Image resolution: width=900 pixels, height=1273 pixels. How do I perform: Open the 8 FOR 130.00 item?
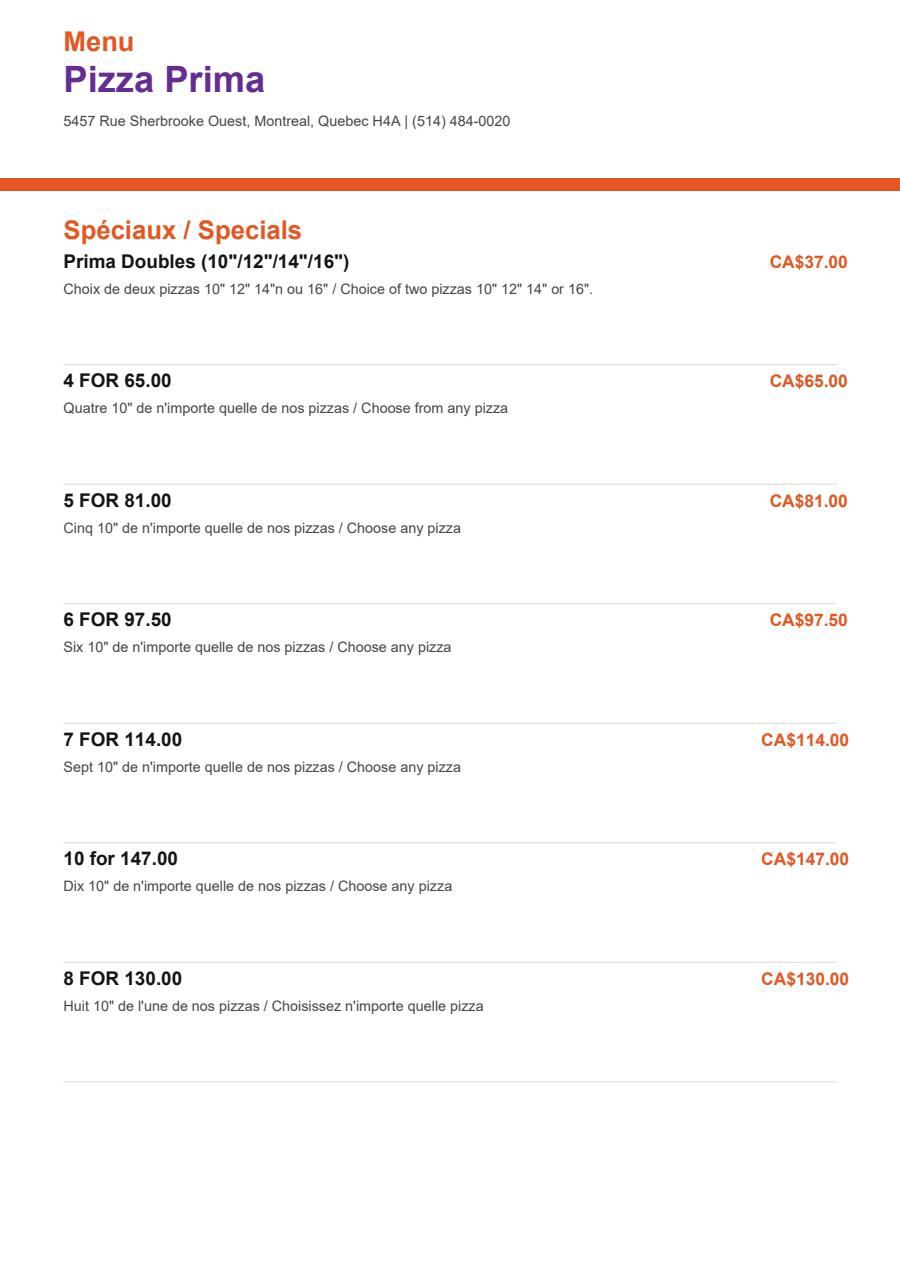pos(123,978)
